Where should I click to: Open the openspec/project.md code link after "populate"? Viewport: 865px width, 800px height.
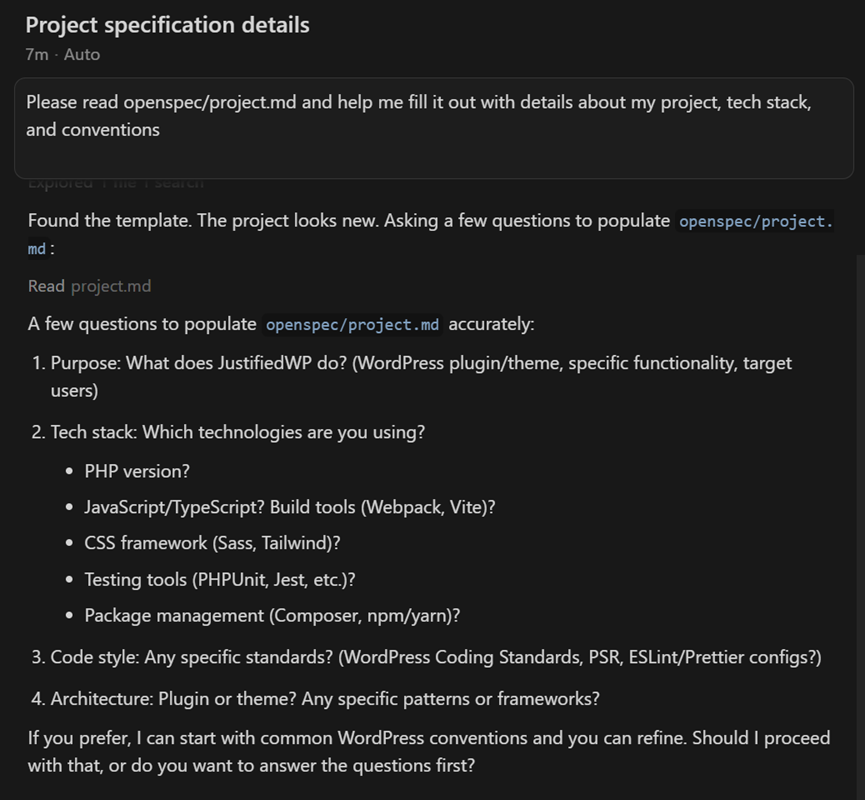coord(755,221)
